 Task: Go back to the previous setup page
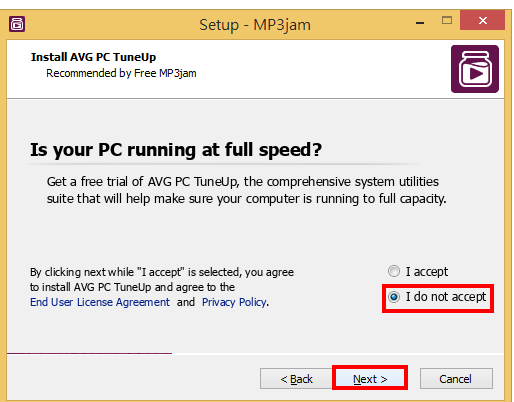click(296, 379)
